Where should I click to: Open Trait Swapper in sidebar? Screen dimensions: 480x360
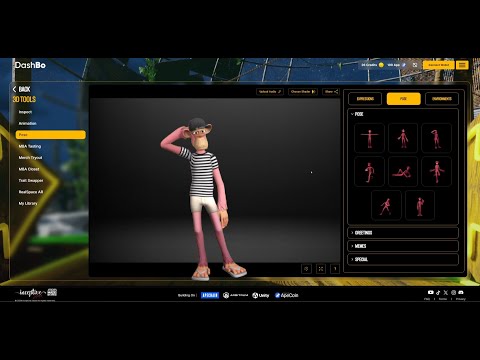coord(31,180)
